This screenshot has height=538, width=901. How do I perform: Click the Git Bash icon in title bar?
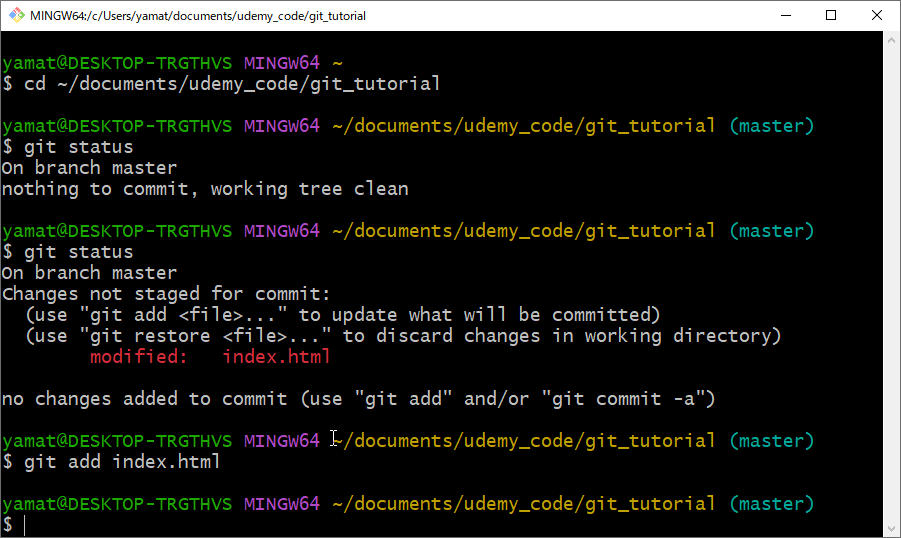tap(17, 16)
